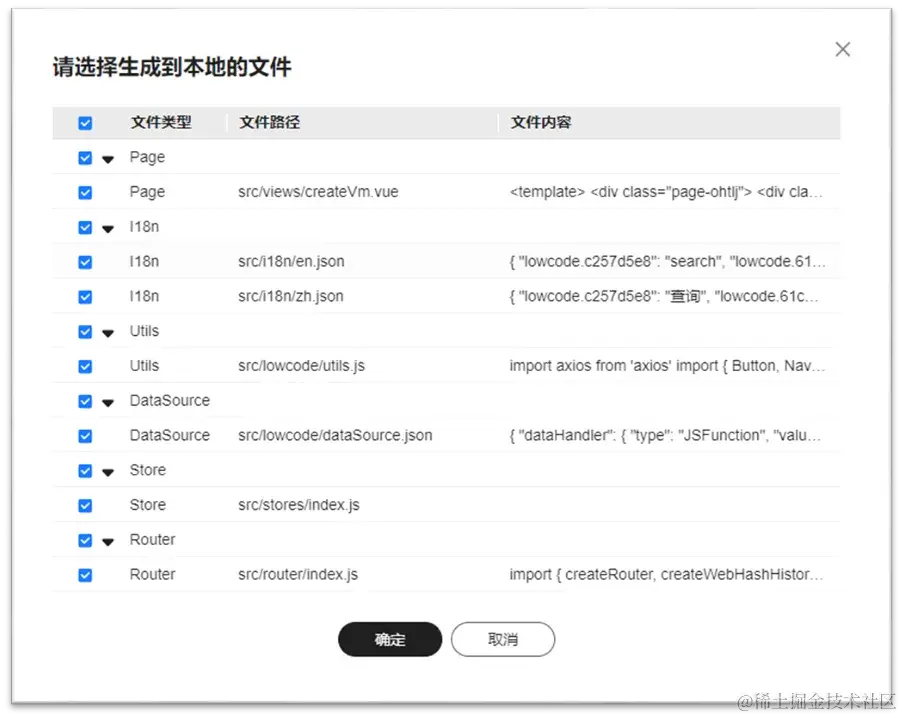
Task: Collapse the I18n group
Action: (108, 227)
